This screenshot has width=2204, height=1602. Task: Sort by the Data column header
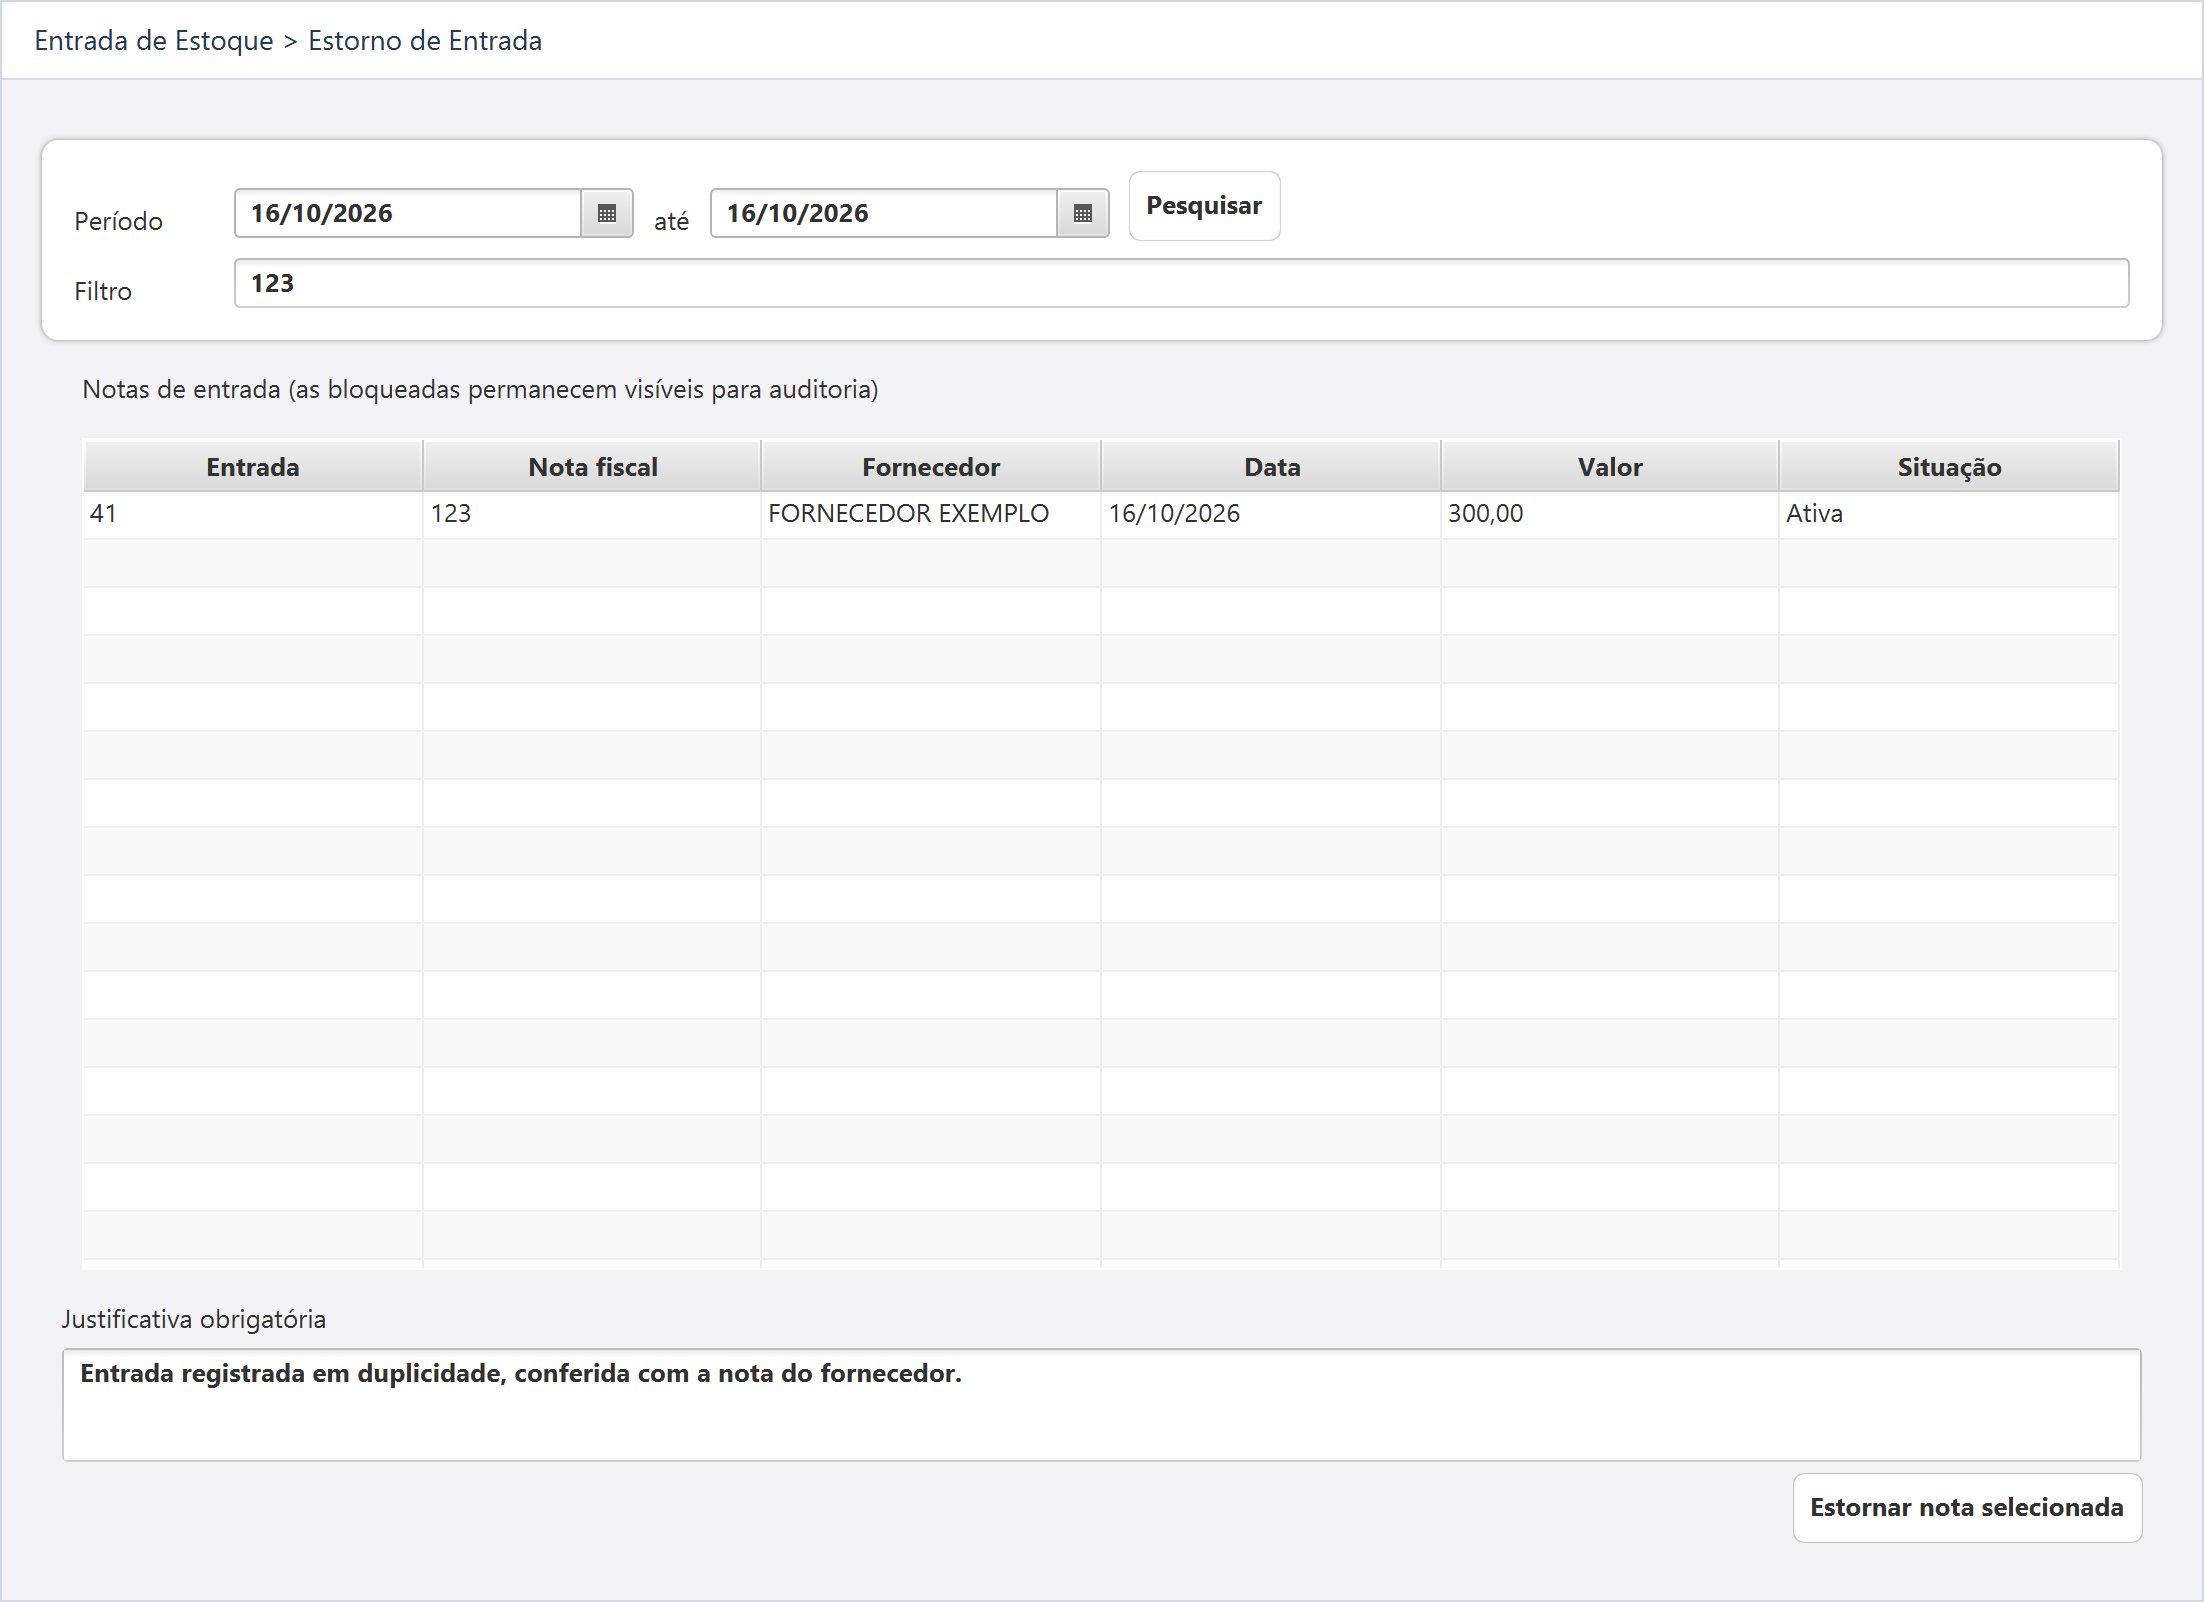coord(1271,467)
